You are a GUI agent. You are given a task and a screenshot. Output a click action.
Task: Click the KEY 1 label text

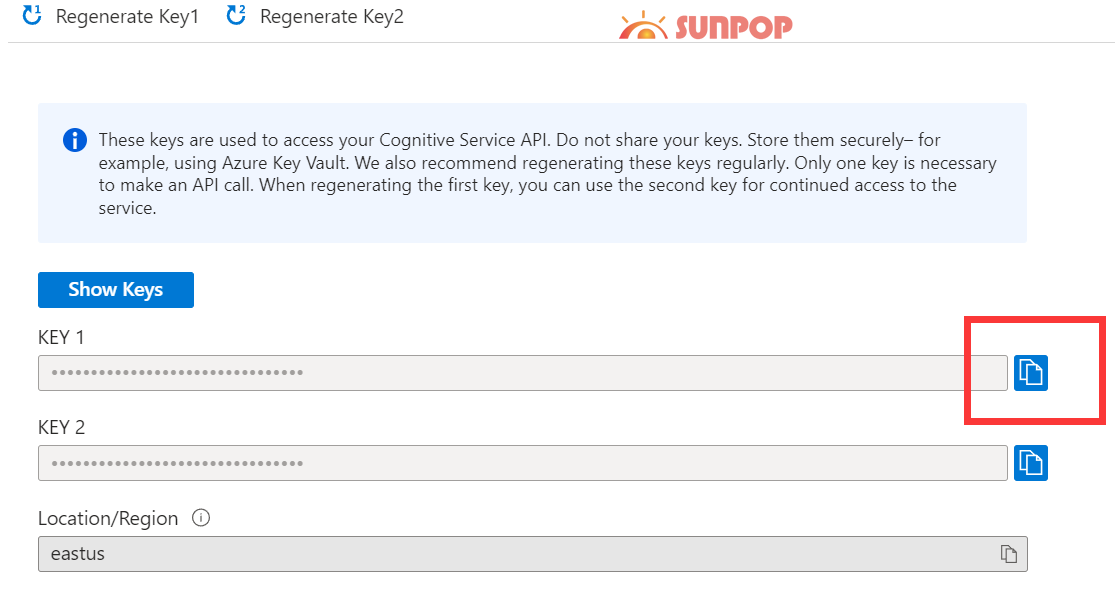click(62, 337)
